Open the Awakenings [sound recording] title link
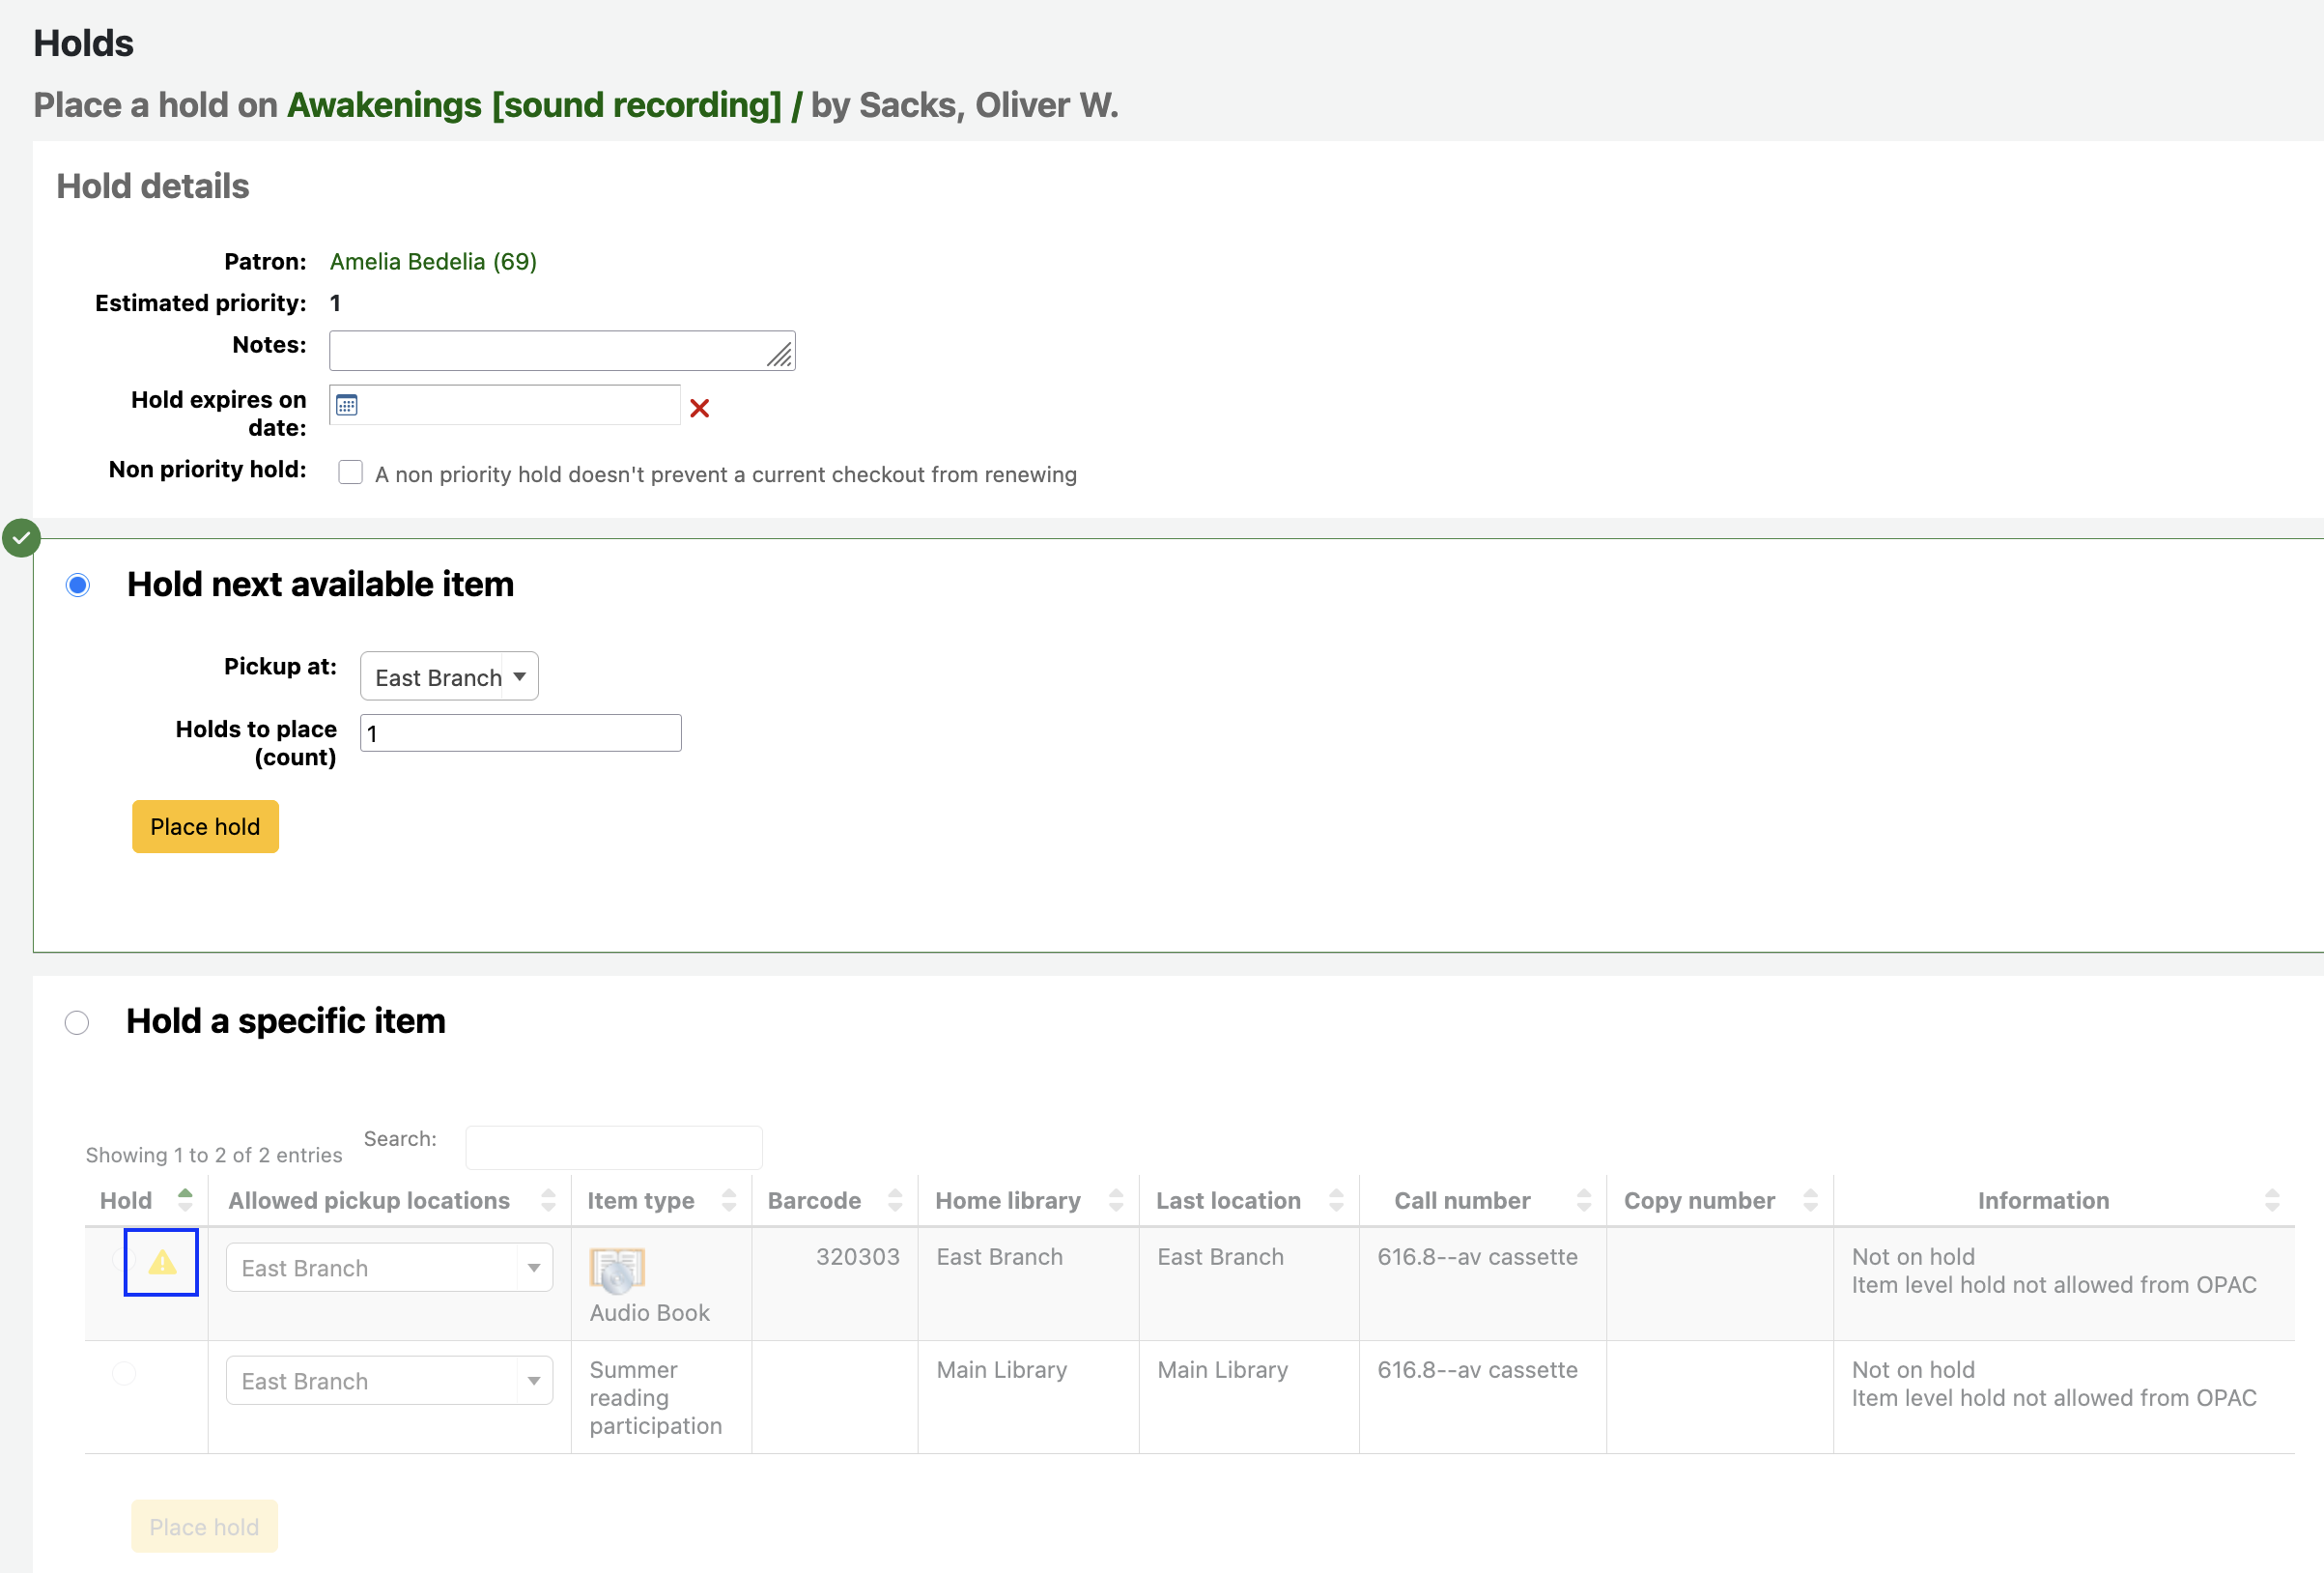This screenshot has width=2324, height=1573. (534, 105)
